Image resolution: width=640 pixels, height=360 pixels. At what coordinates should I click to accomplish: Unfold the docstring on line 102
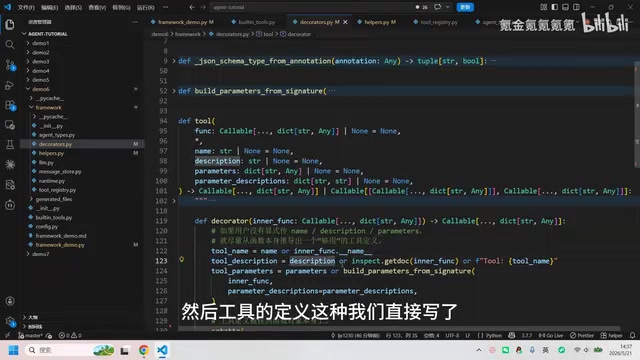174,201
